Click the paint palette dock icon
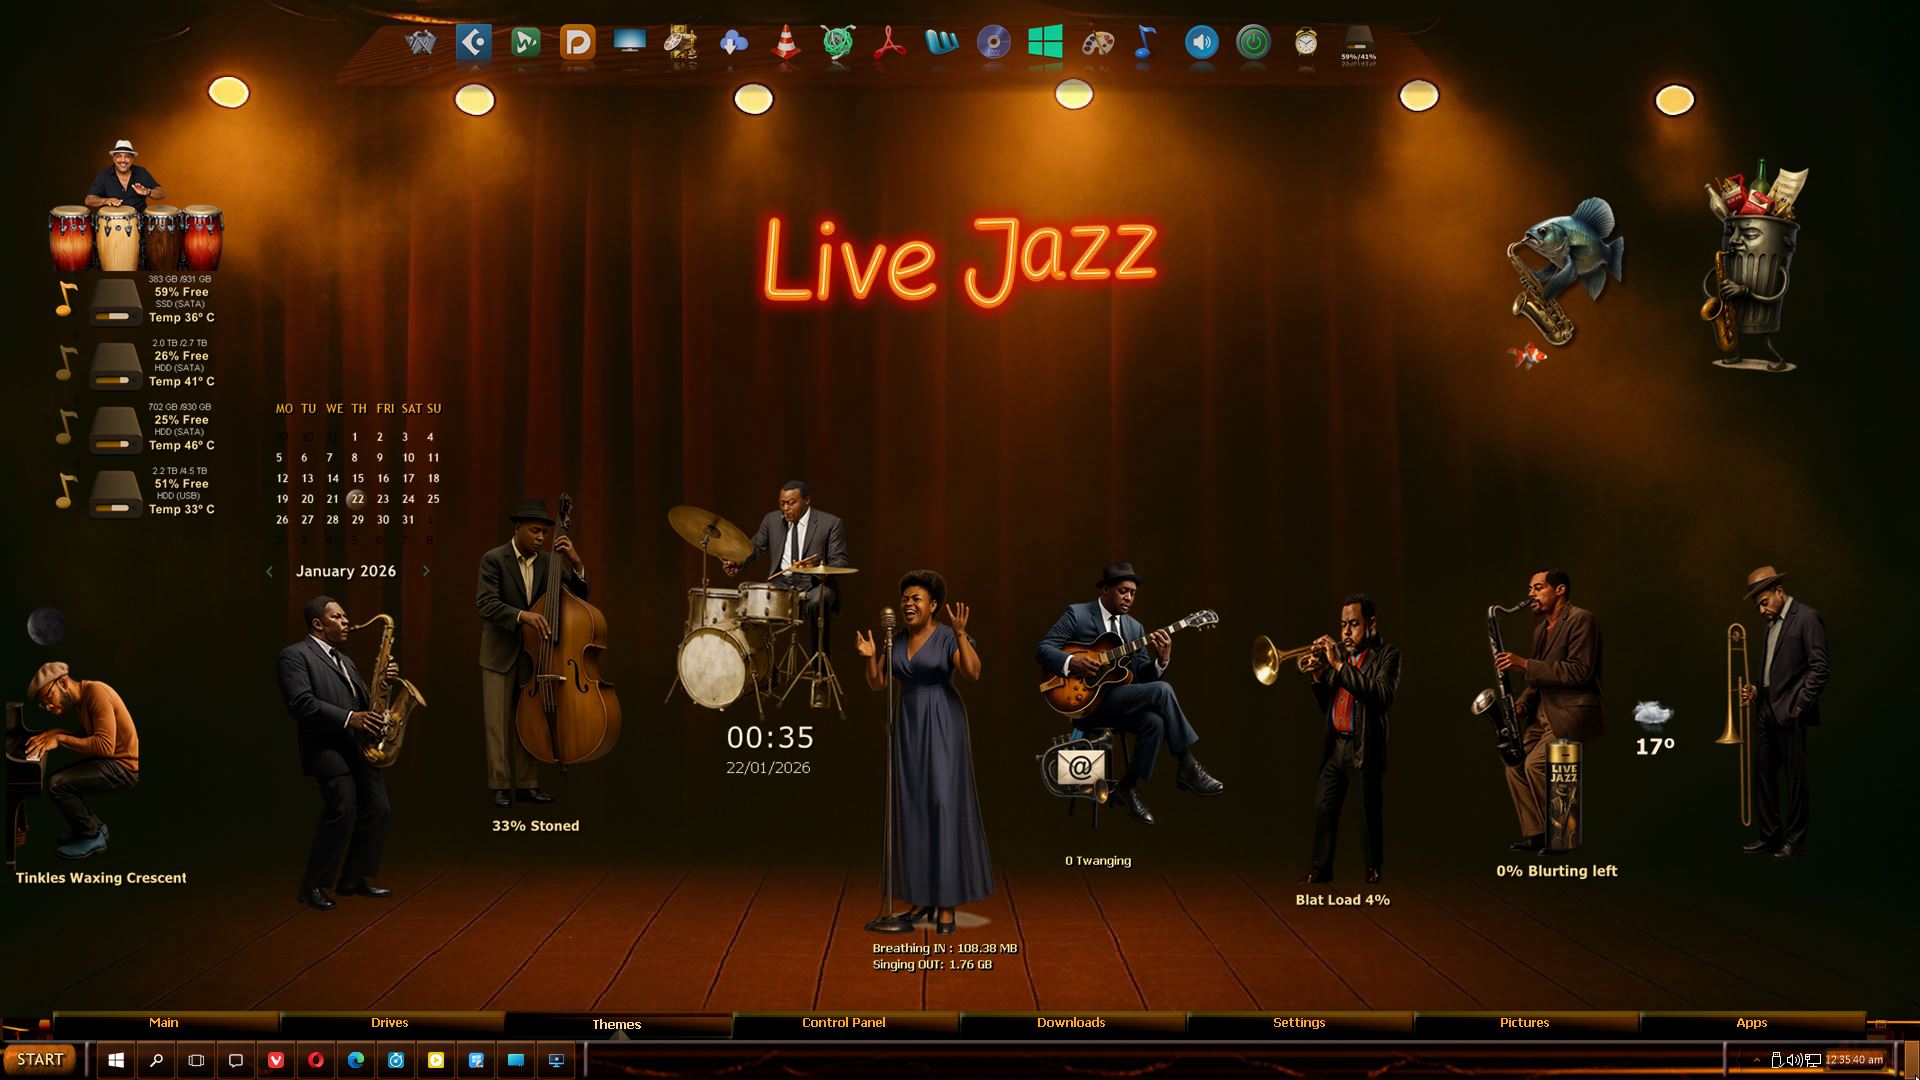Viewport: 1920px width, 1080px height. point(1097,42)
